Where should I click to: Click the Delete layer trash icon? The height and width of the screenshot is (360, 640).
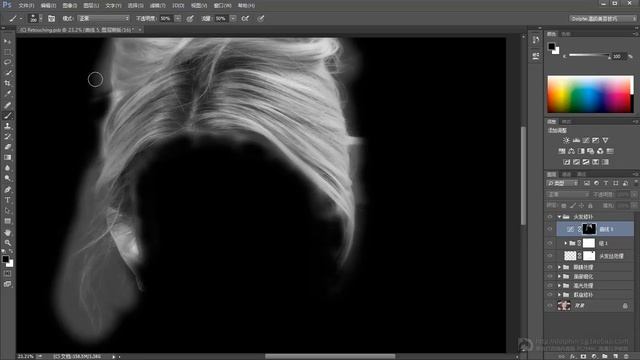pyautogui.click(x=626, y=356)
